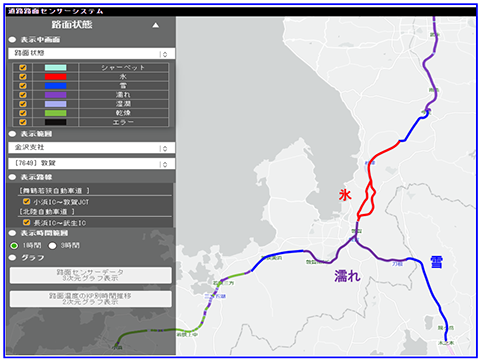Select the 1時間 radio button
Image resolution: width=480 pixels, height=361 pixels.
point(14,246)
